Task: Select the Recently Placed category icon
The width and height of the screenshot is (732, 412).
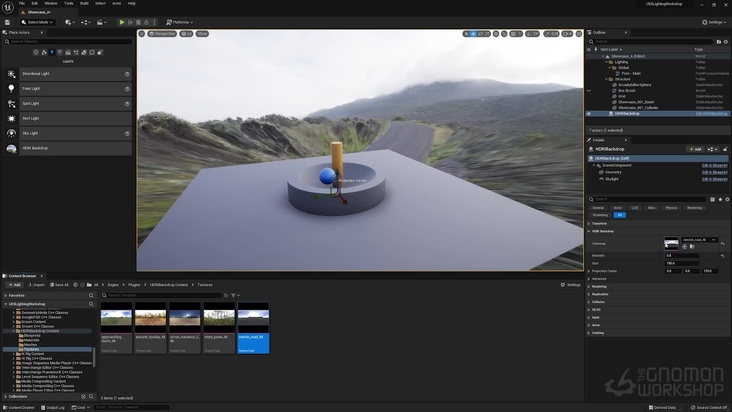Action: pyautogui.click(x=36, y=52)
